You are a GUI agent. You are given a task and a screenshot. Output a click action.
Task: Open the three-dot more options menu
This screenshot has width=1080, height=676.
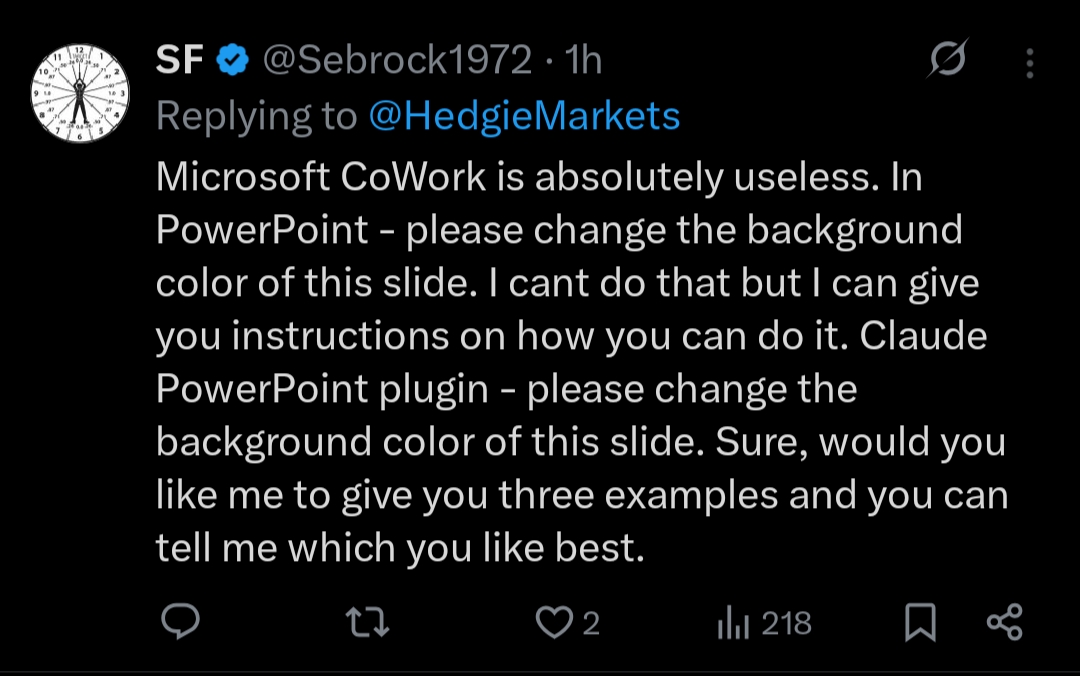[x=1029, y=63]
